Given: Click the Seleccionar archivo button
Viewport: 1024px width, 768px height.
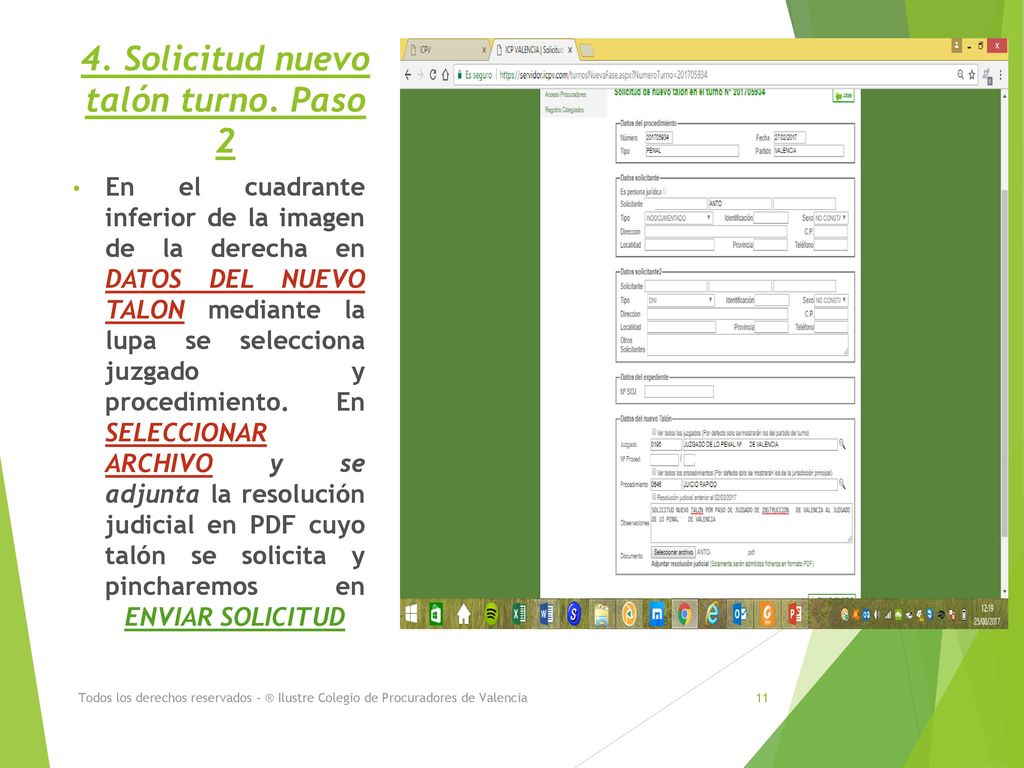Looking at the screenshot, I should click(673, 552).
